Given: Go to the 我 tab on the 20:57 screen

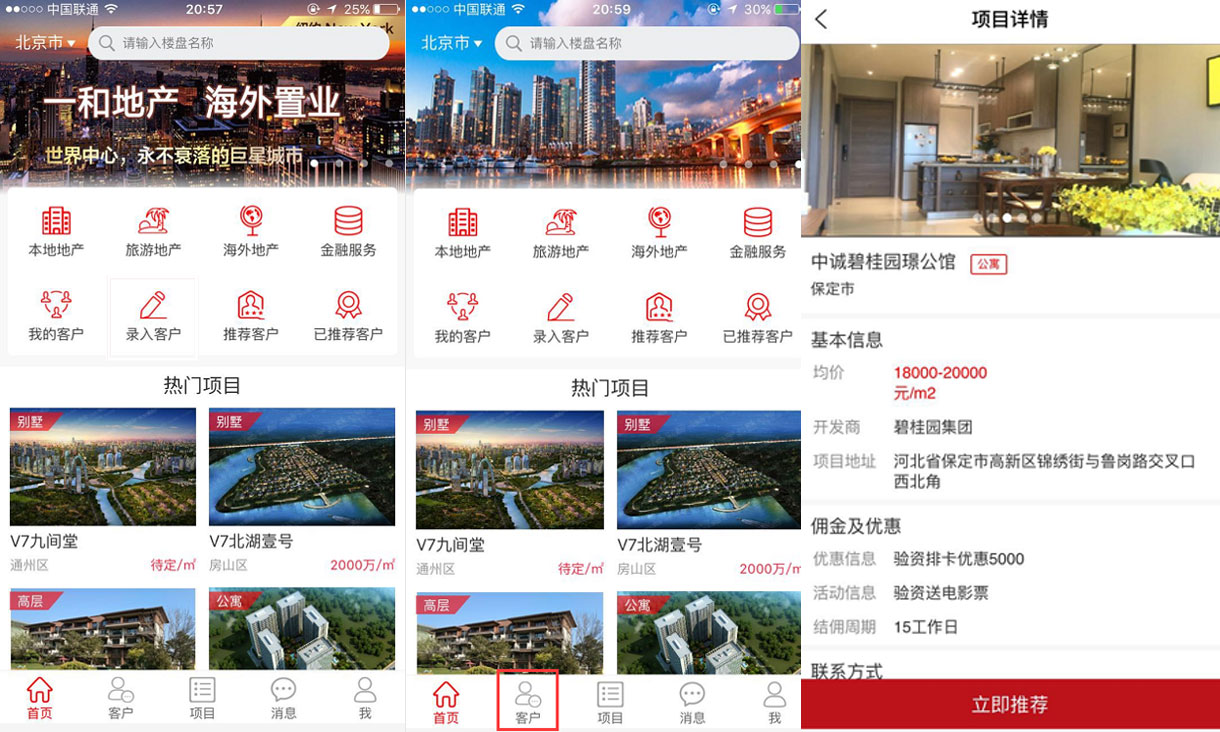Looking at the screenshot, I should coord(365,698).
